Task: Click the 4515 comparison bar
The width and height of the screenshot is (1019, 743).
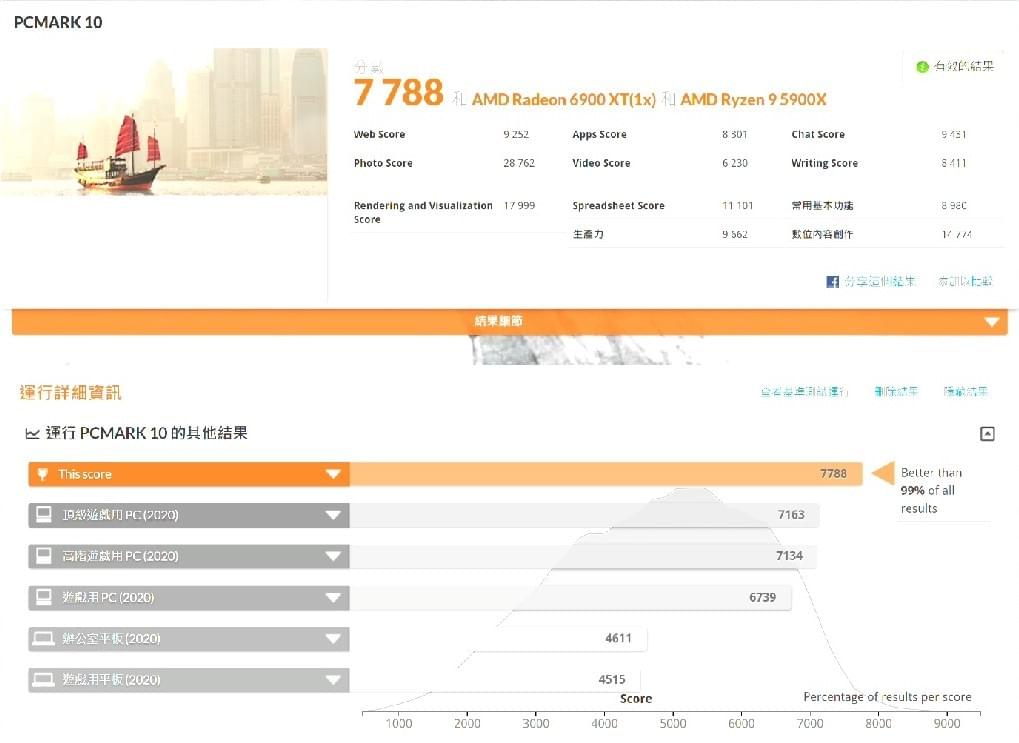Action: 495,679
